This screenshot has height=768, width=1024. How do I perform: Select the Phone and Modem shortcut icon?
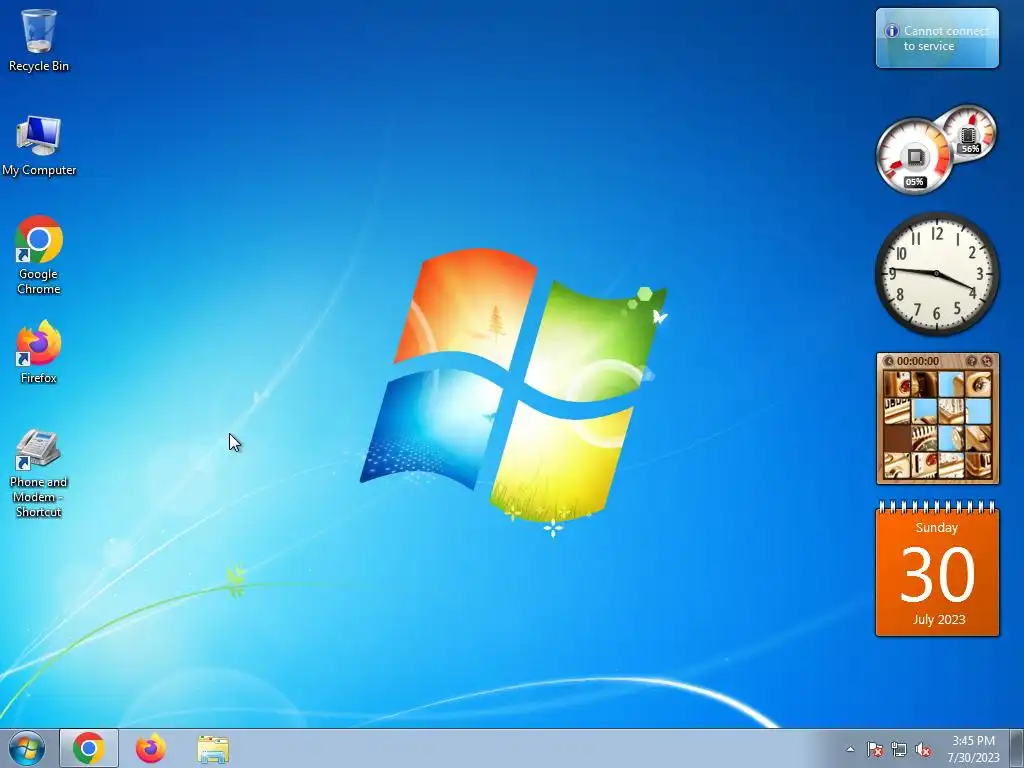pos(39,473)
